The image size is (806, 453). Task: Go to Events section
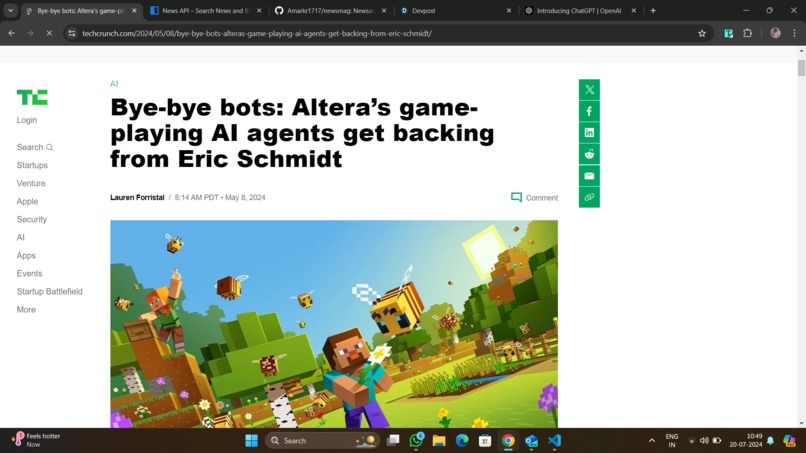pyautogui.click(x=29, y=273)
